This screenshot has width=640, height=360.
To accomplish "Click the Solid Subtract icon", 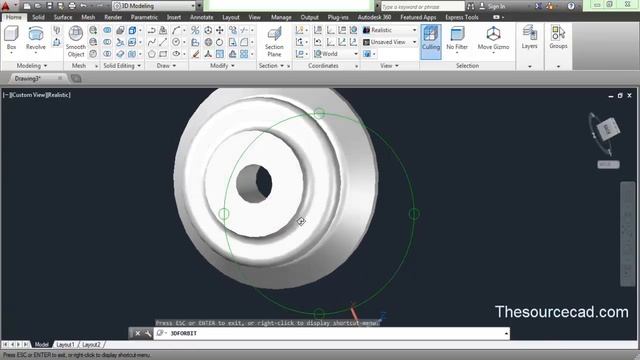I will pos(107,42).
